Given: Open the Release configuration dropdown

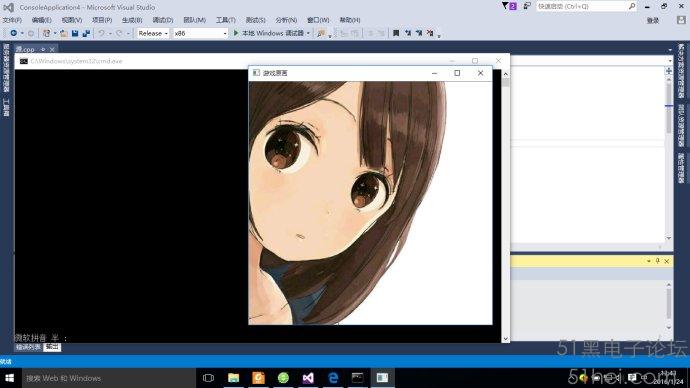Looking at the screenshot, I should click(153, 33).
